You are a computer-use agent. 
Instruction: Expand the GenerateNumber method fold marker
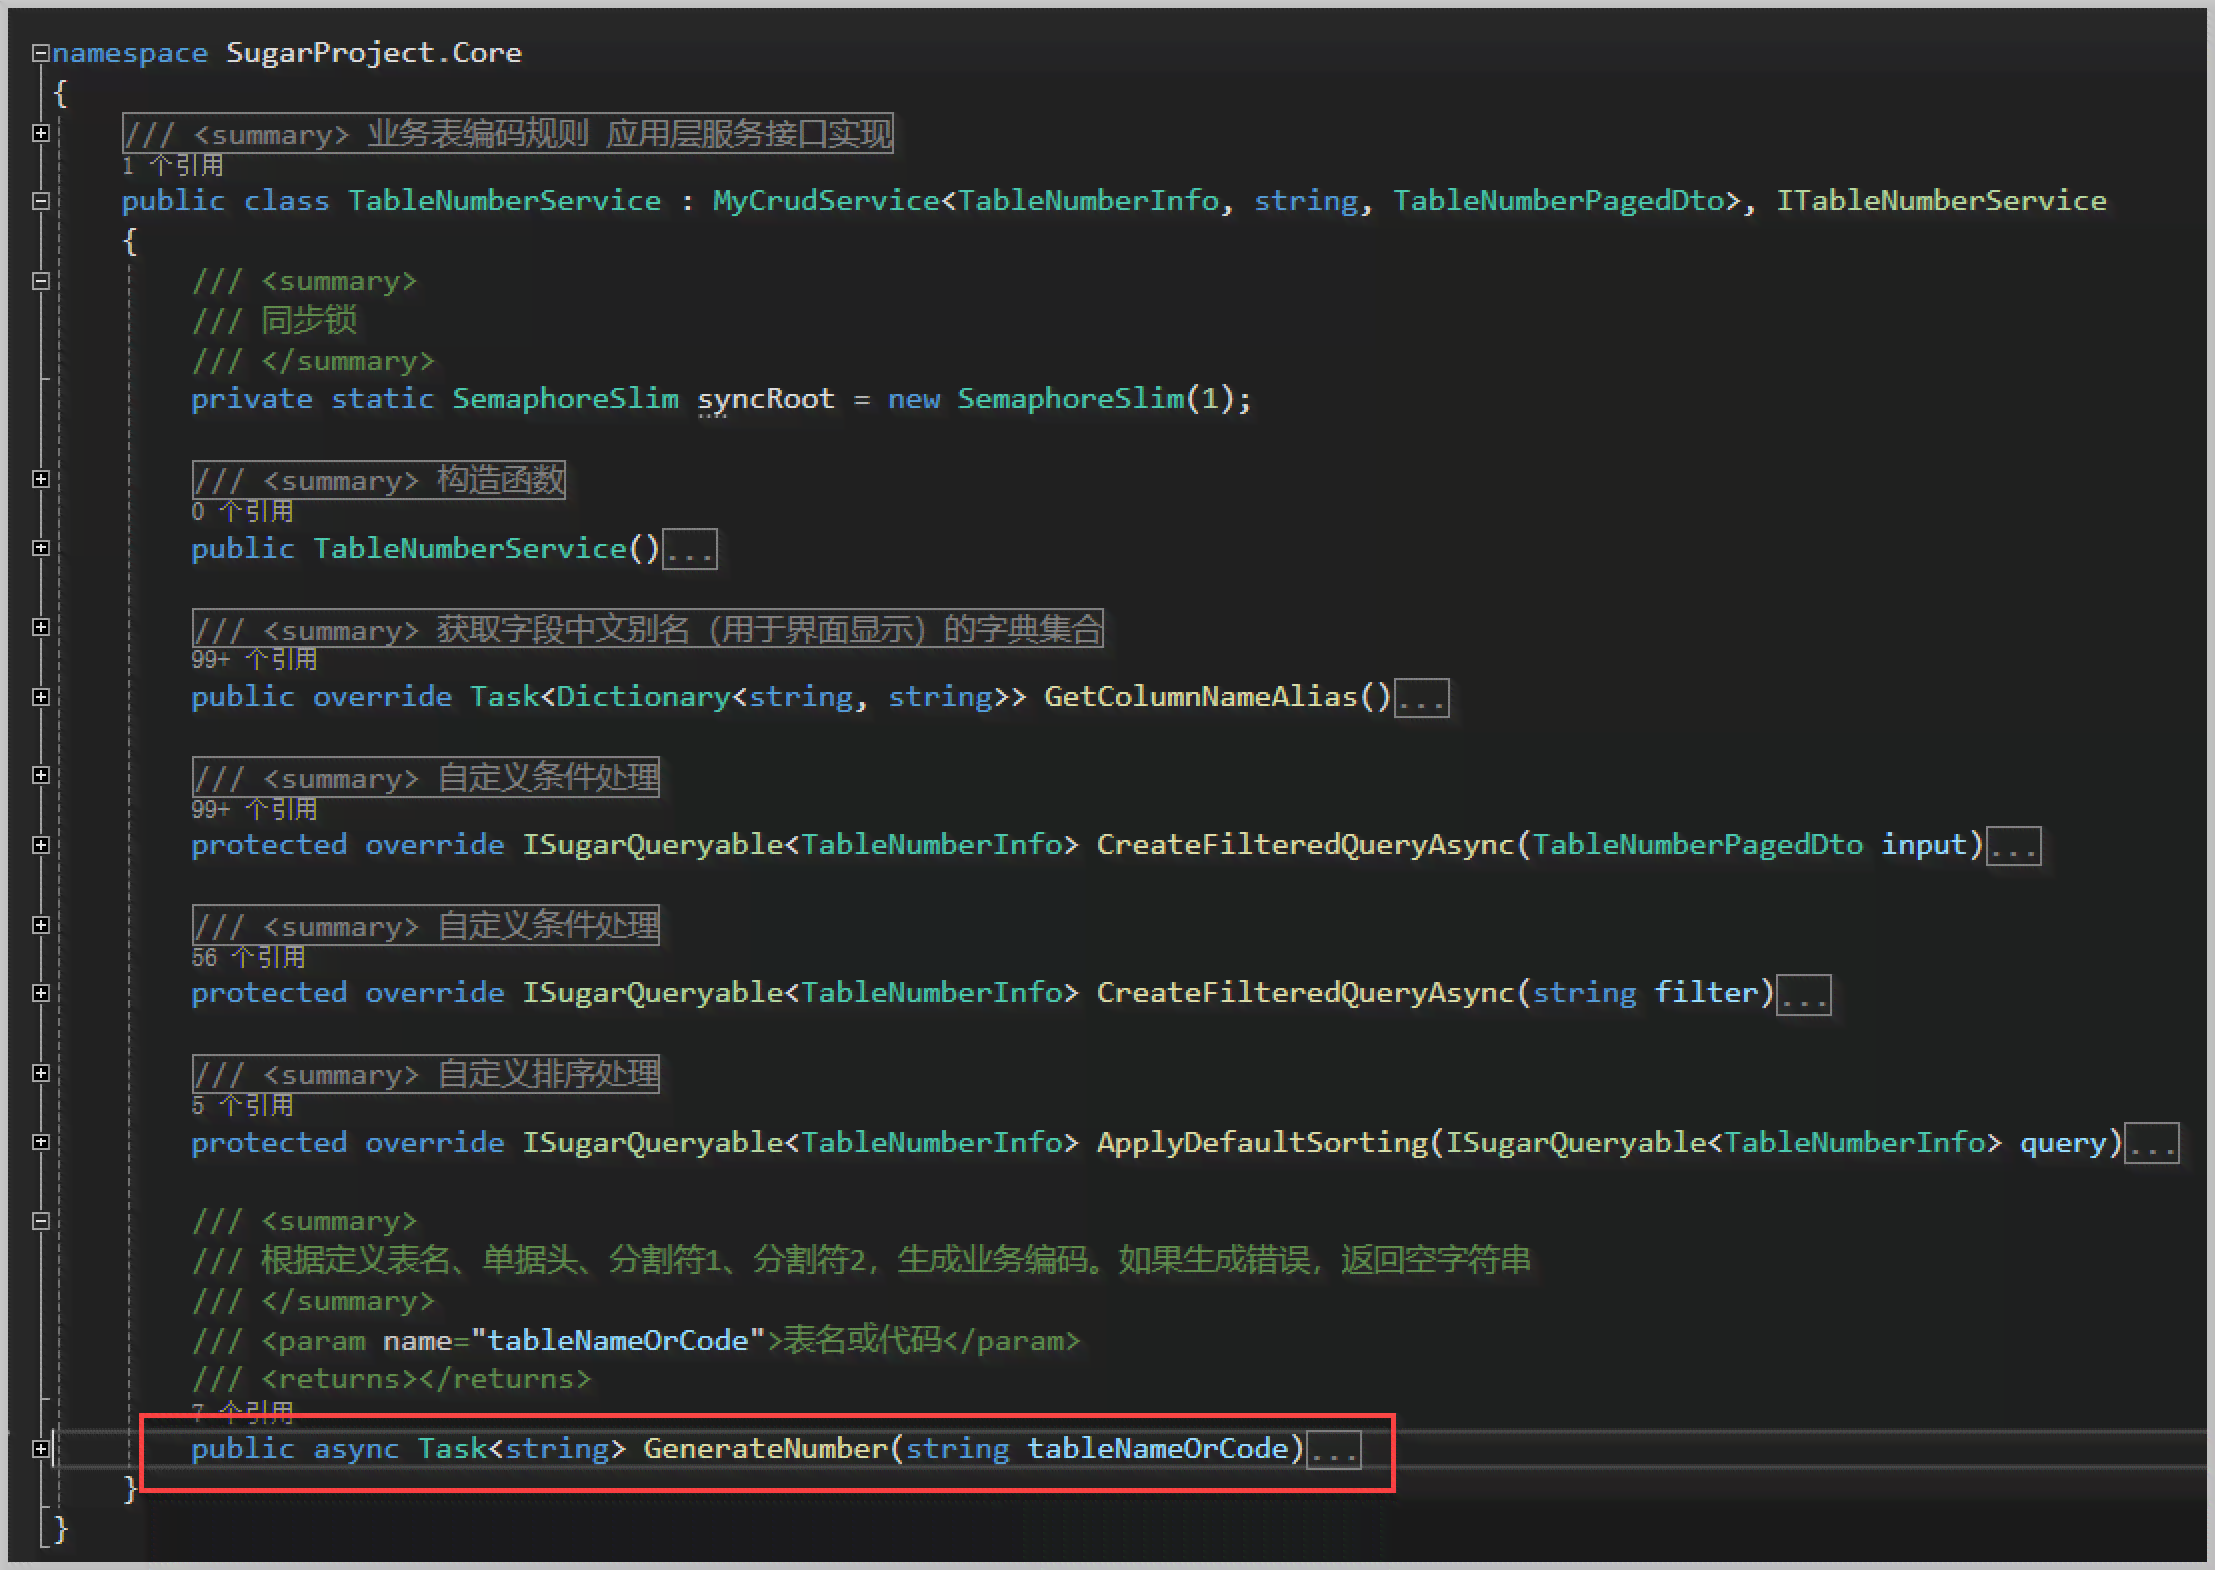(41, 1449)
